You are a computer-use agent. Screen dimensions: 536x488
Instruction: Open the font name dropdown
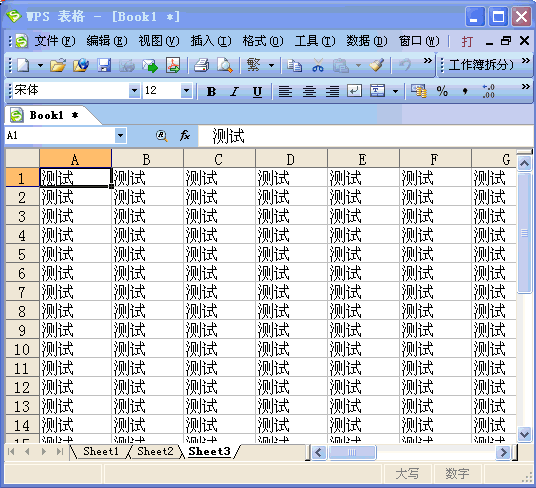(x=135, y=91)
